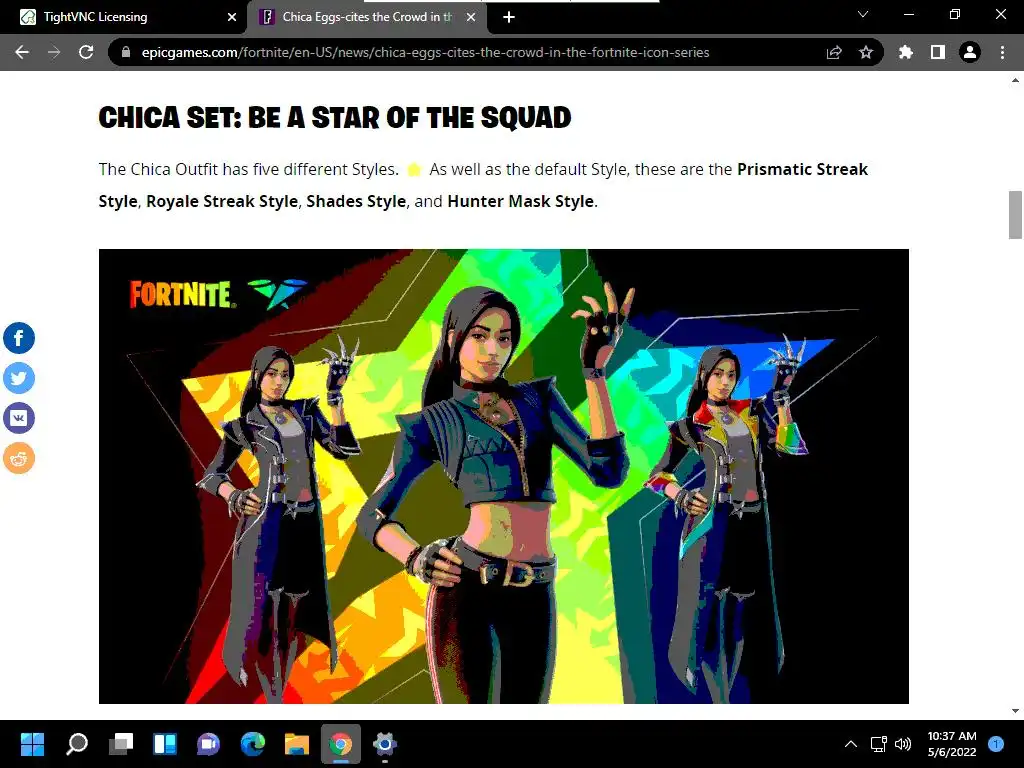Click the scrollbar down arrow
This screenshot has width=1024, height=768.
click(x=1015, y=711)
